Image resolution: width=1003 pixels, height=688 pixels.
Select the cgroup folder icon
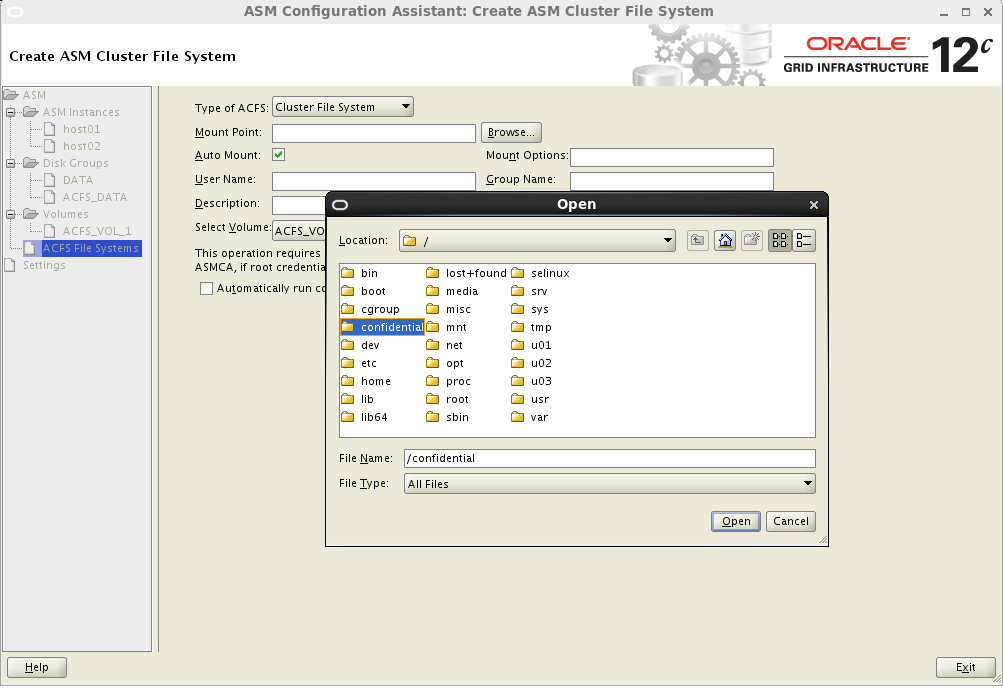[348, 309]
